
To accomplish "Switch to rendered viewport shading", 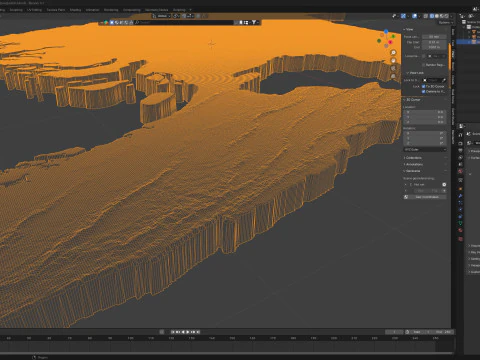I will pos(447,16).
